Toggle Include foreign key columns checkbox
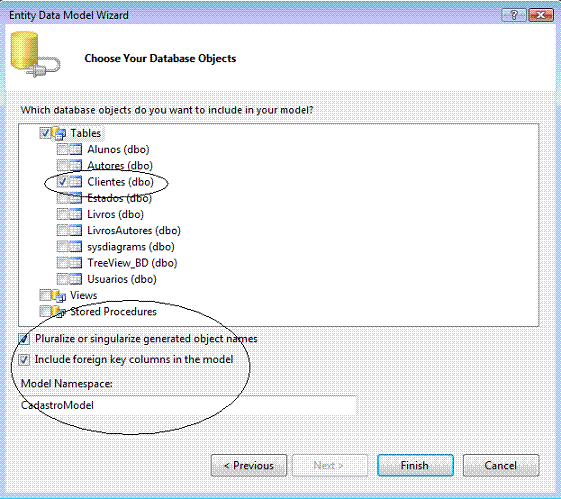 (24, 359)
